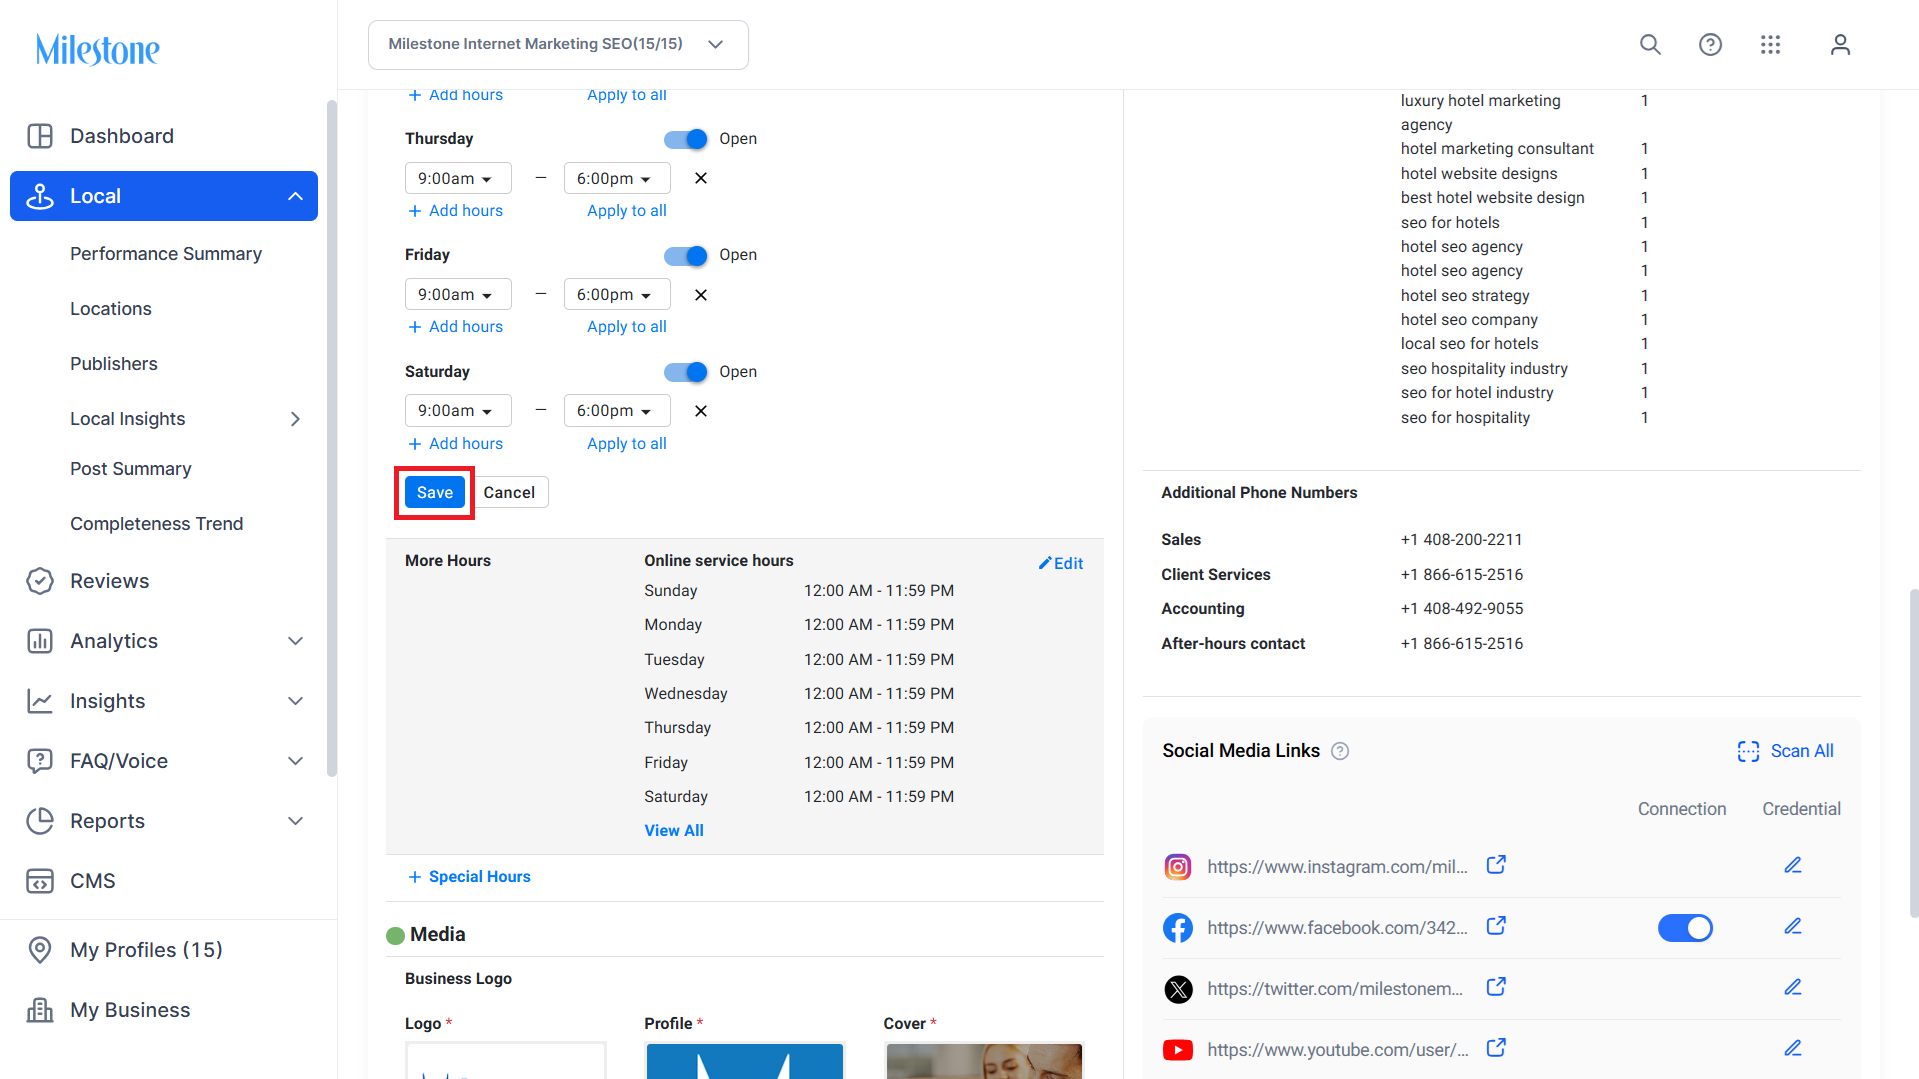Open Twitter link in new tab icon

coord(1496,987)
